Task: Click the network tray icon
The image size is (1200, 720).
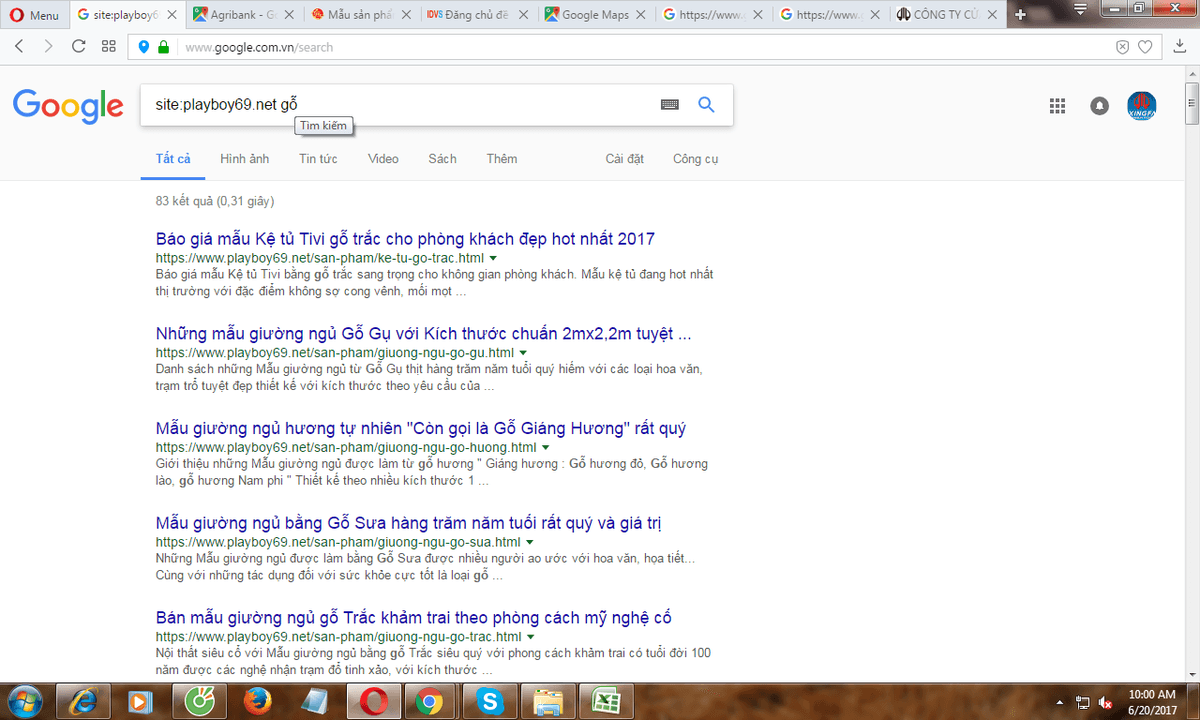Action: [1082, 702]
